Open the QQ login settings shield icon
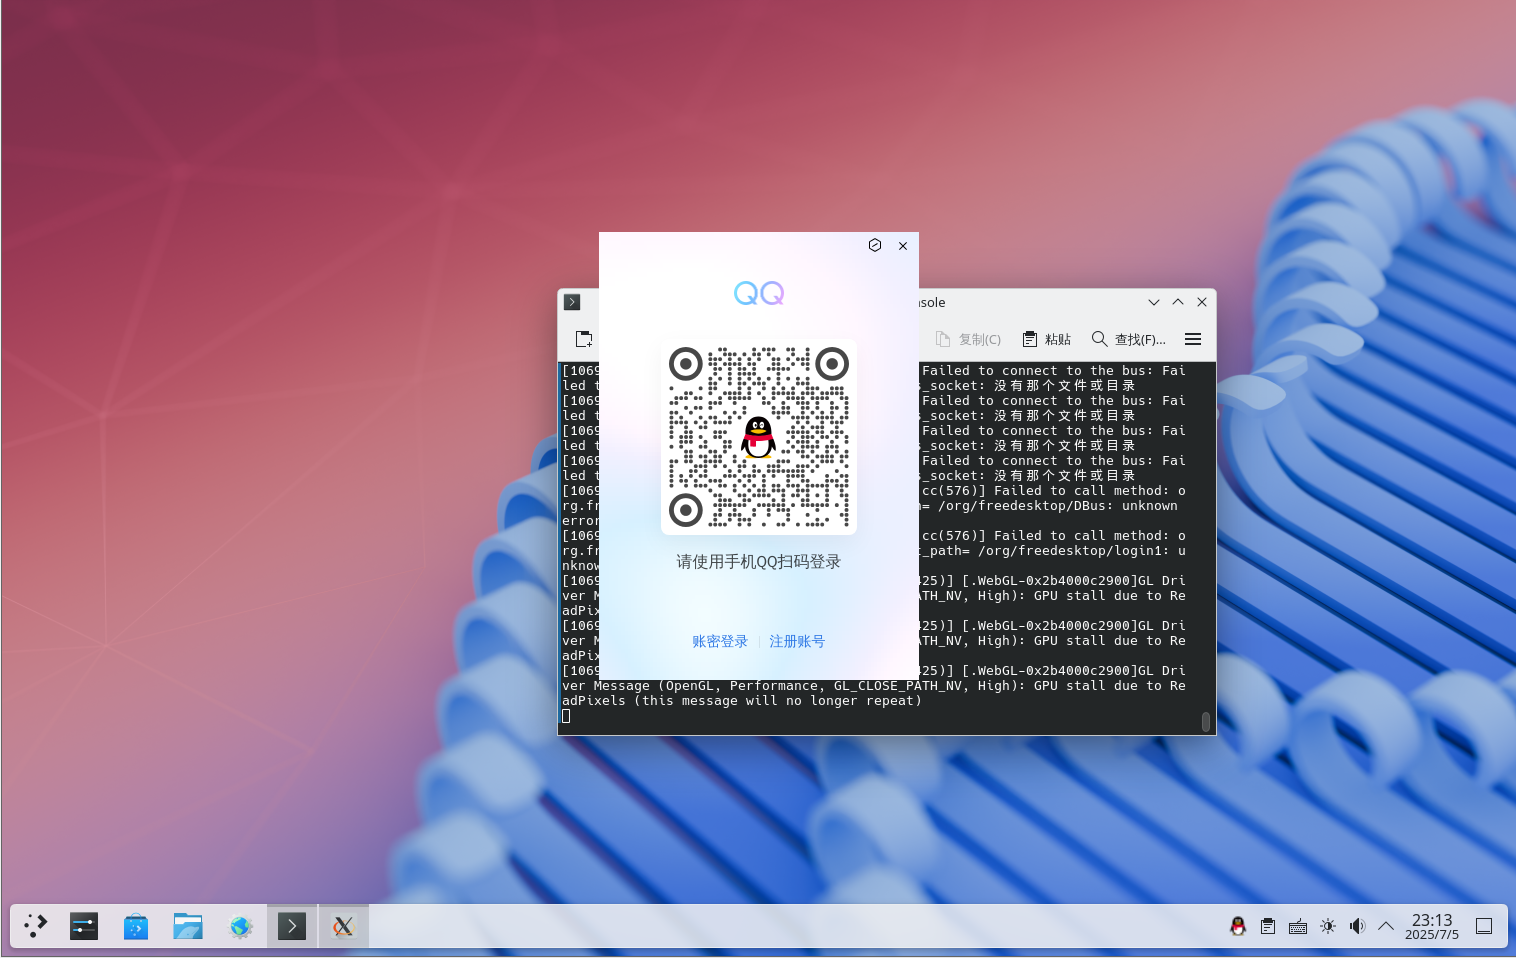This screenshot has height=958, width=1516. click(875, 245)
